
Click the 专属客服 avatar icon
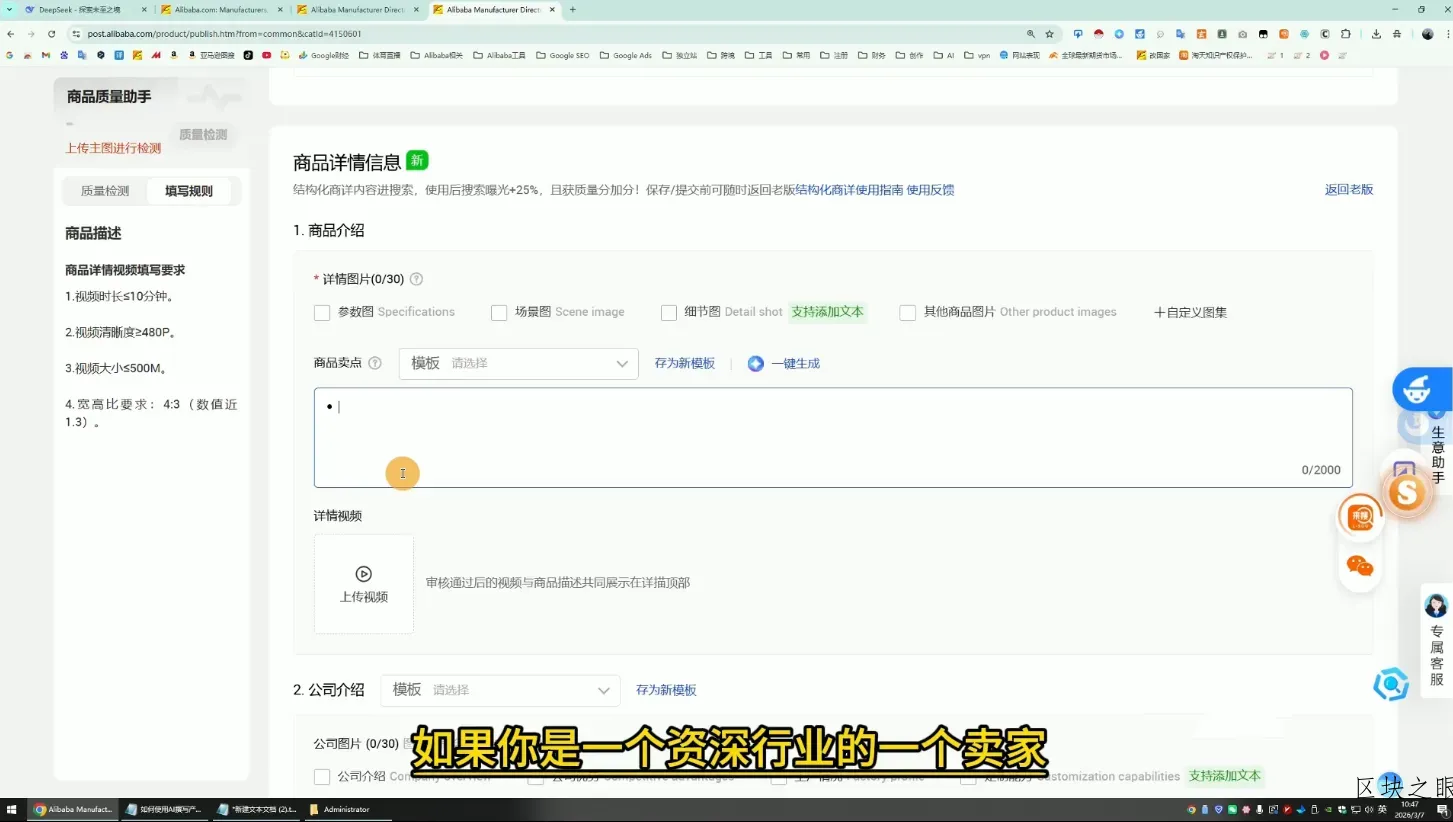click(x=1436, y=606)
